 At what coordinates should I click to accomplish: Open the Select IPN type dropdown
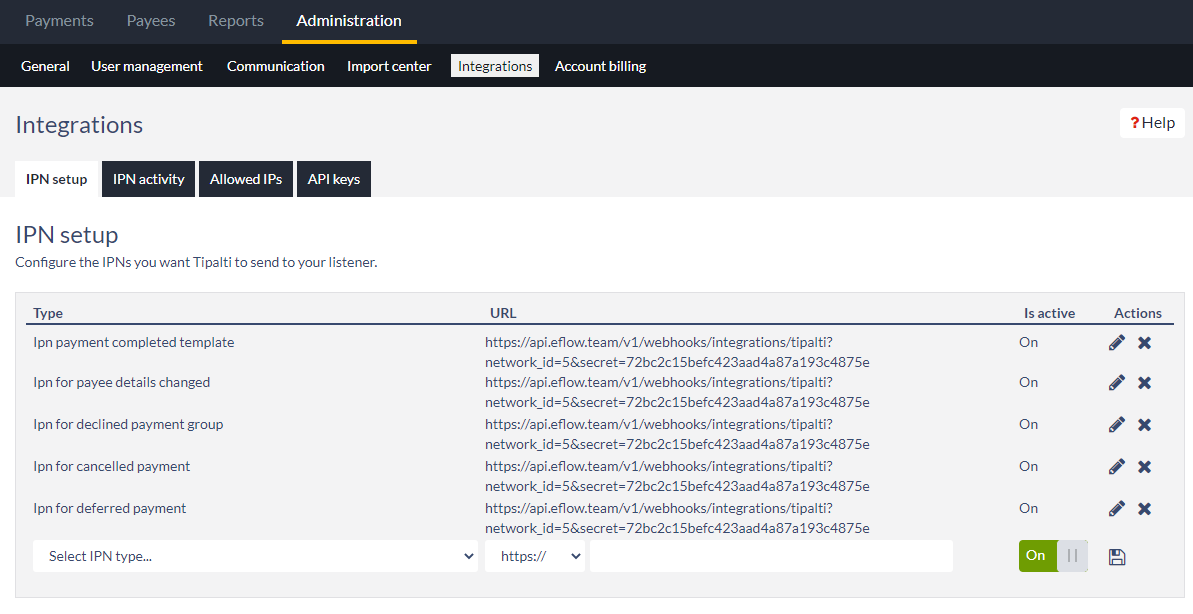click(256, 555)
